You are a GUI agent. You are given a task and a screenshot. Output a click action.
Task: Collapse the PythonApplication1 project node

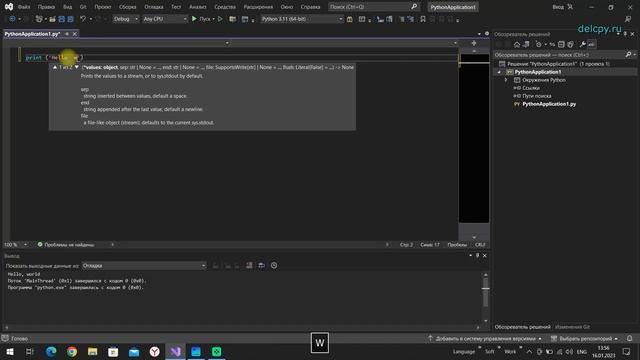499,72
